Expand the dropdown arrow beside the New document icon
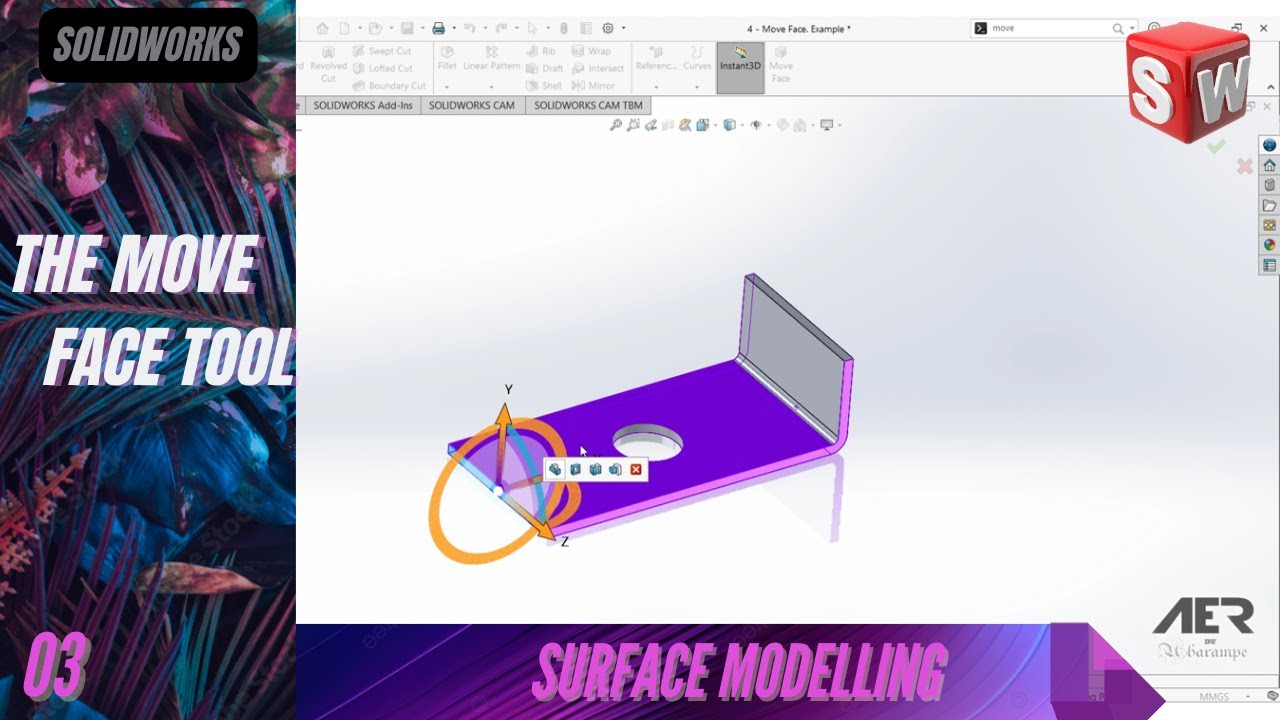Viewport: 1280px width, 720px height. click(x=360, y=28)
